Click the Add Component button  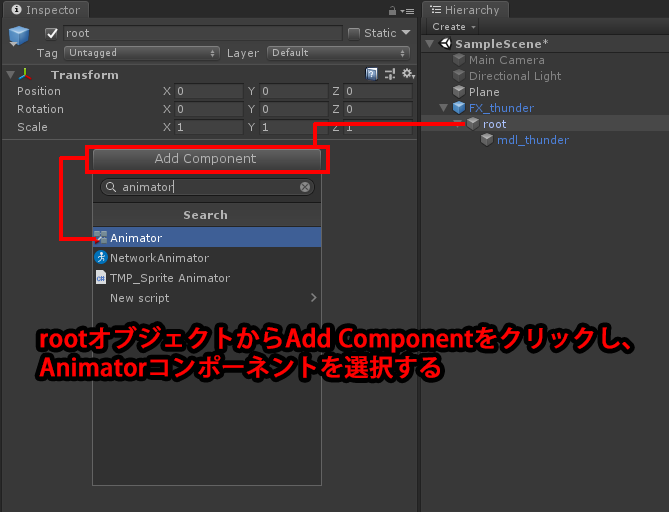coord(207,159)
